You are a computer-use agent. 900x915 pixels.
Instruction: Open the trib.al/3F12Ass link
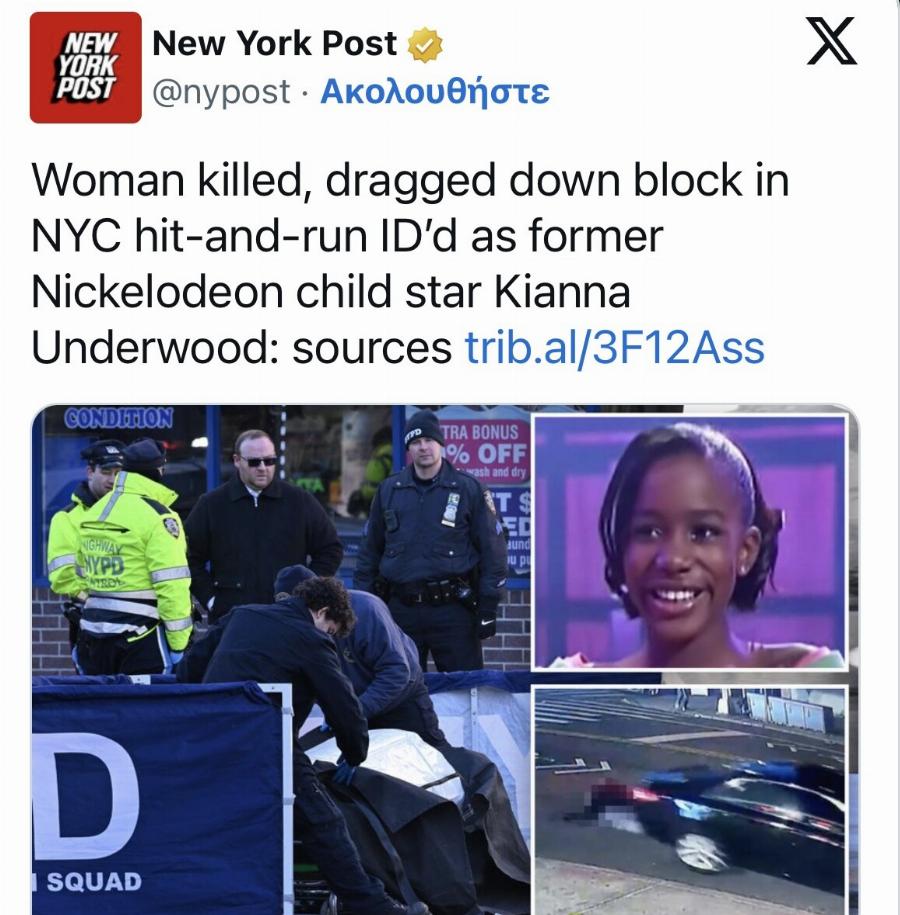(615, 347)
